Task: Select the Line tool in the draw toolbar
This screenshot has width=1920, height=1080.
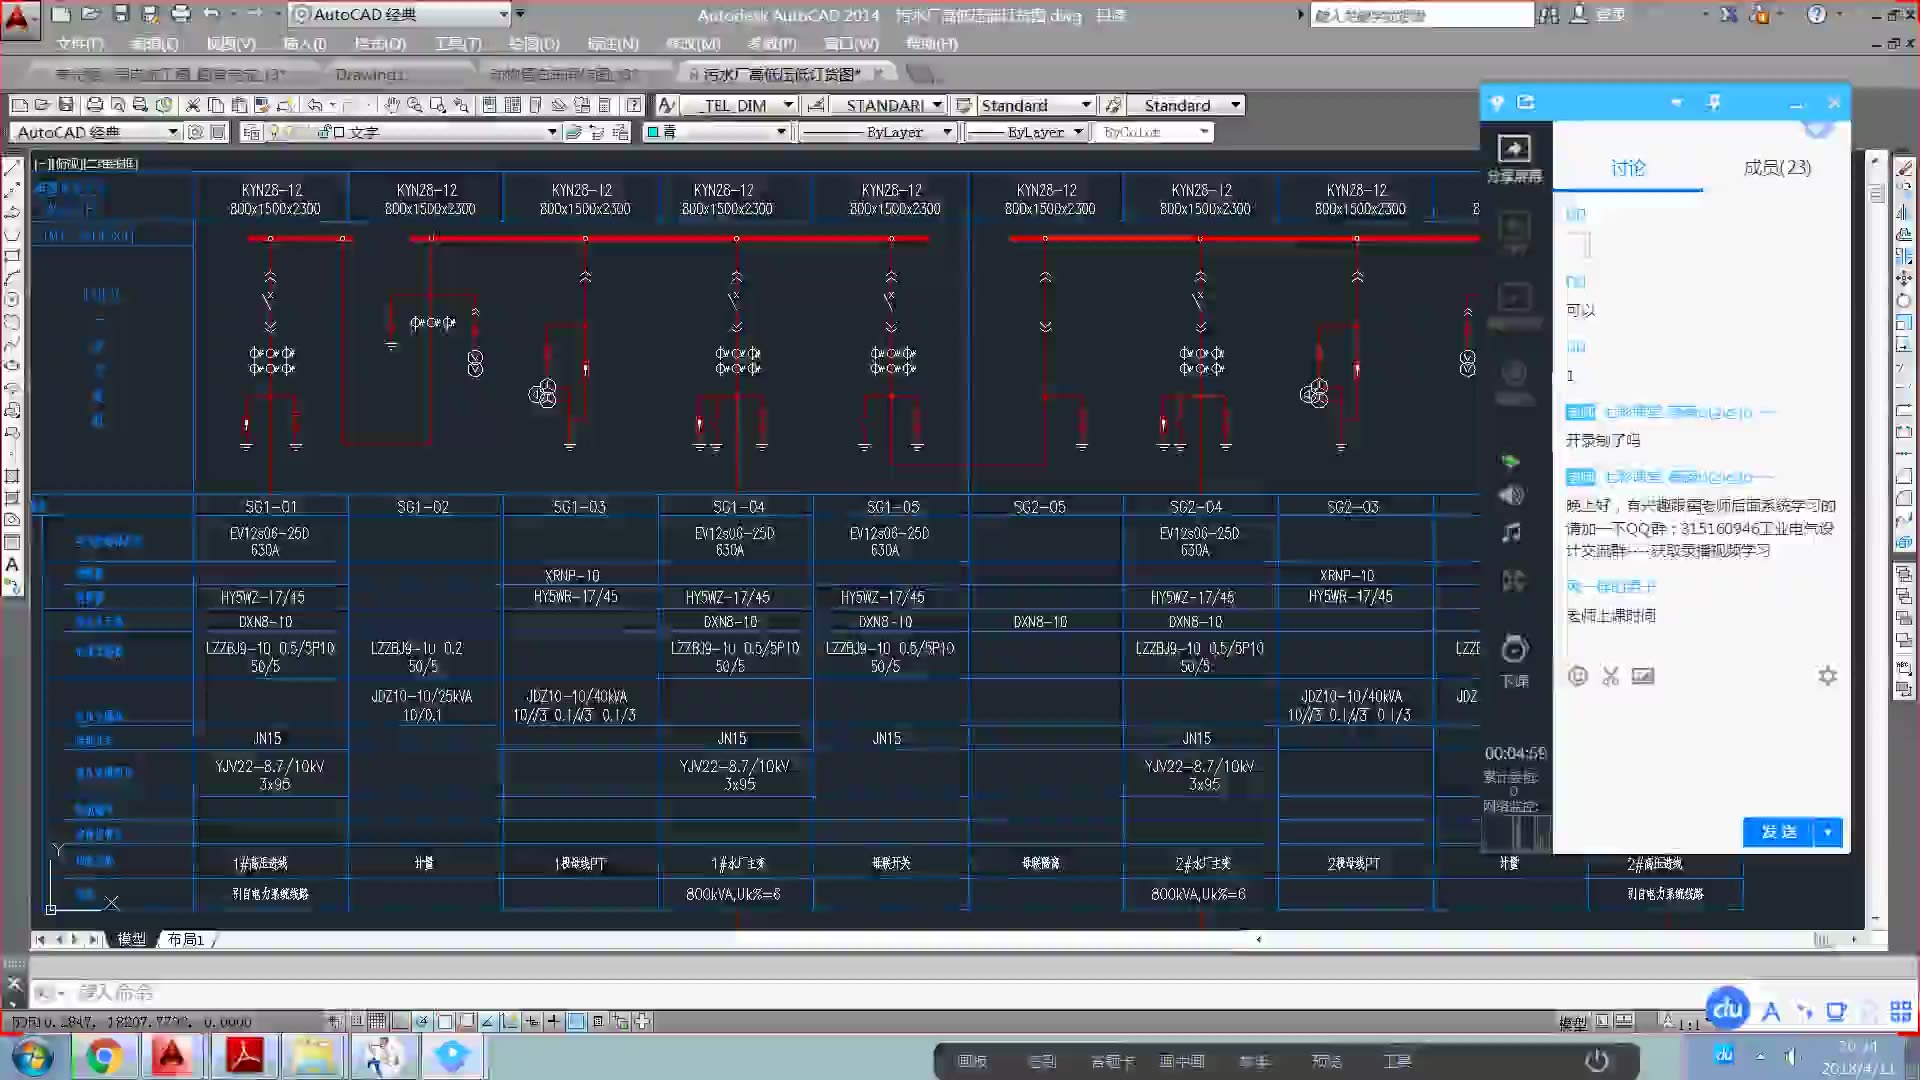Action: coord(12,168)
